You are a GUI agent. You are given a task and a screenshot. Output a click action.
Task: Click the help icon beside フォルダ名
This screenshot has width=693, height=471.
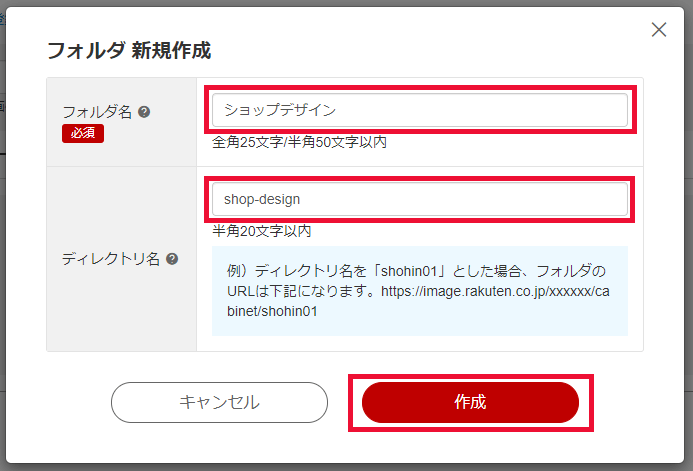point(145,112)
